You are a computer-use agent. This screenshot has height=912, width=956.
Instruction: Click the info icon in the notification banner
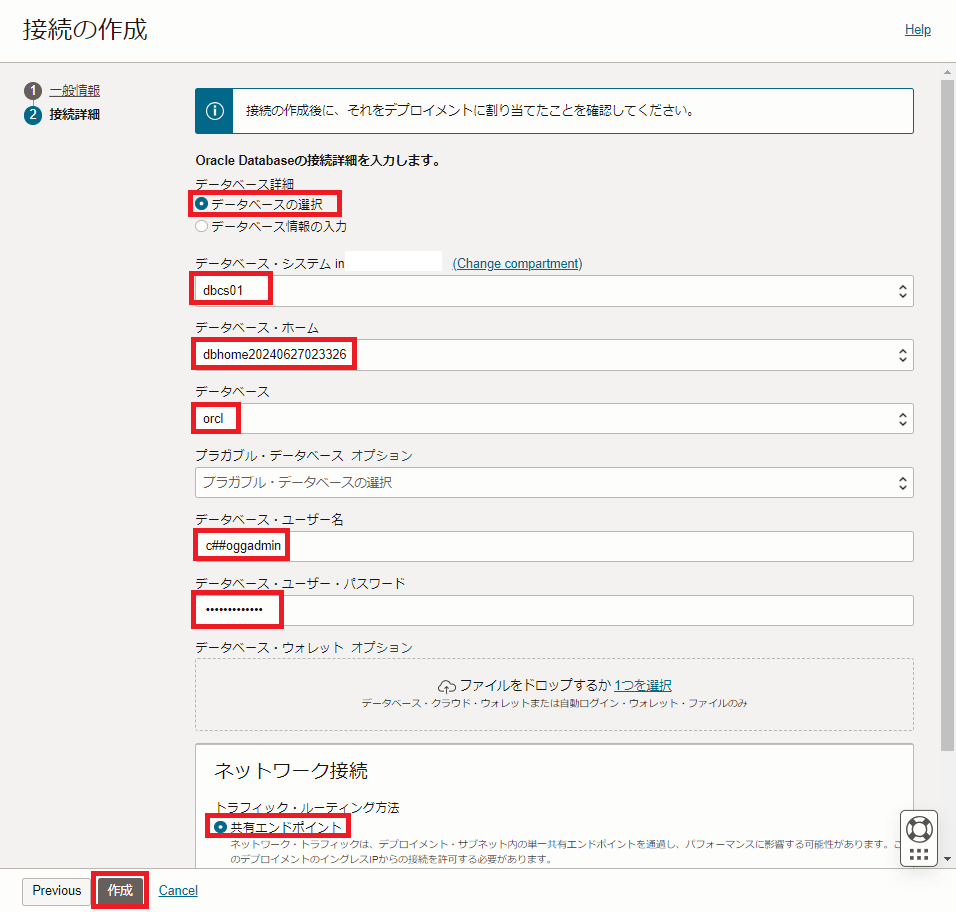(215, 111)
